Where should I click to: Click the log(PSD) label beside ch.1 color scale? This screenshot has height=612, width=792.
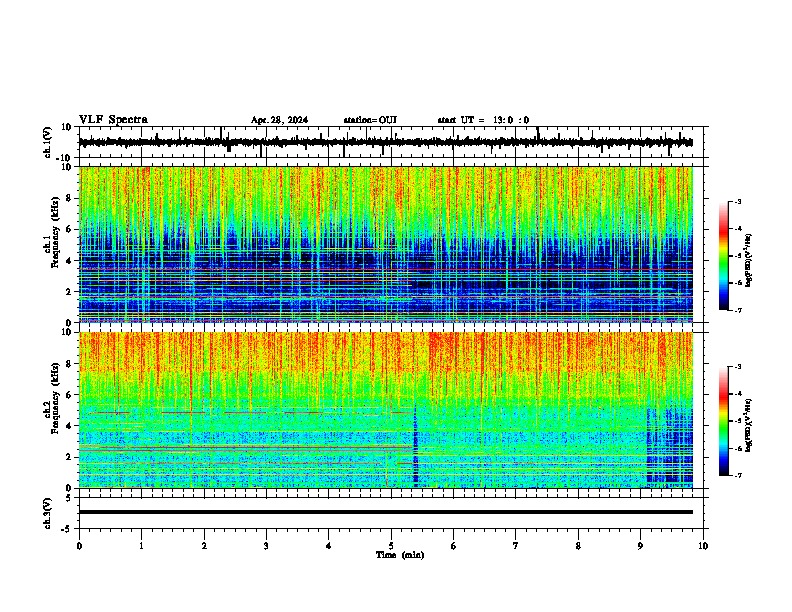click(x=749, y=260)
